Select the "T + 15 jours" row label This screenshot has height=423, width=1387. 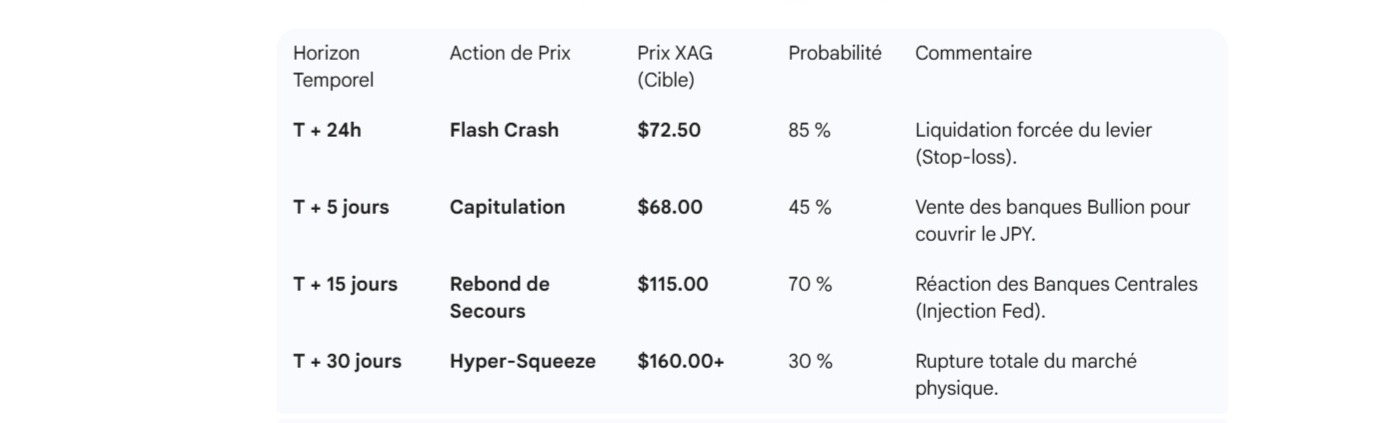tap(345, 284)
